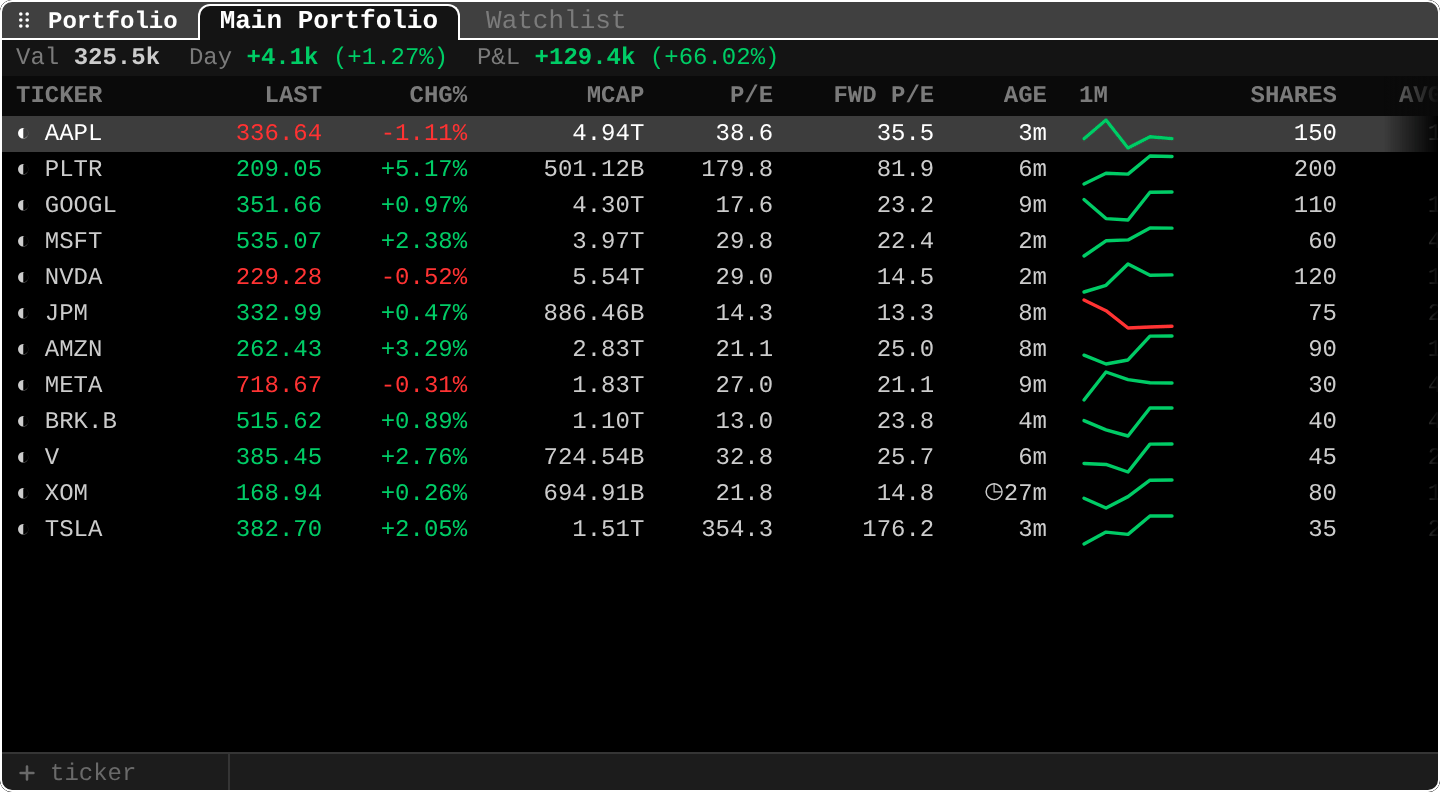Sort by the FWD P/E column header

884,95
